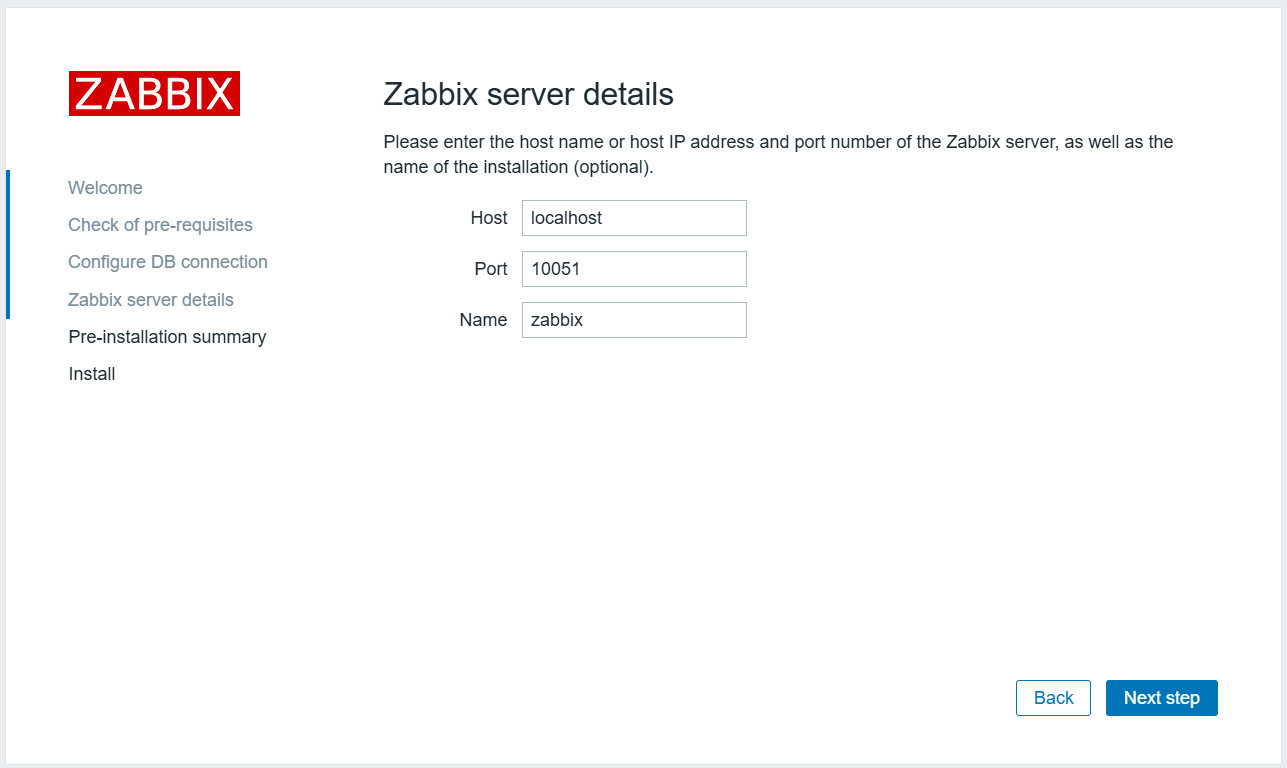
Task: Click the 'name of the installation (optional)' text
Action: tap(518, 168)
